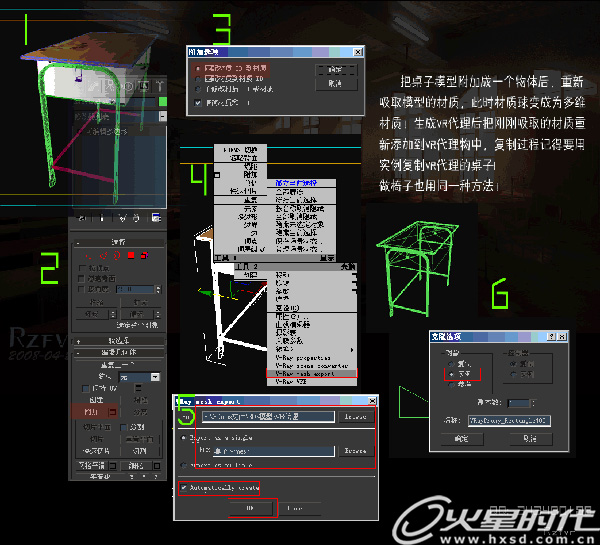Toggle Automatically create proxies checkbox
Image resolution: width=600 pixels, height=545 pixels.
(184, 488)
